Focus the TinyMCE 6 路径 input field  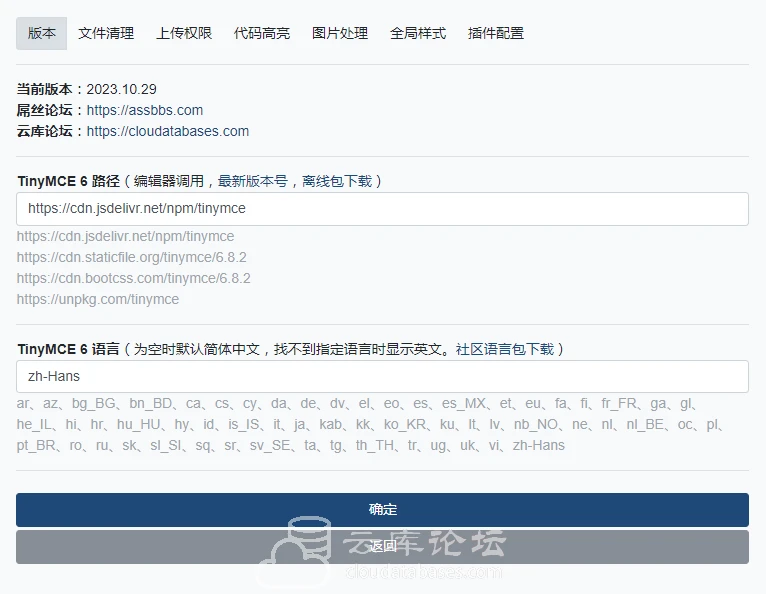383,209
